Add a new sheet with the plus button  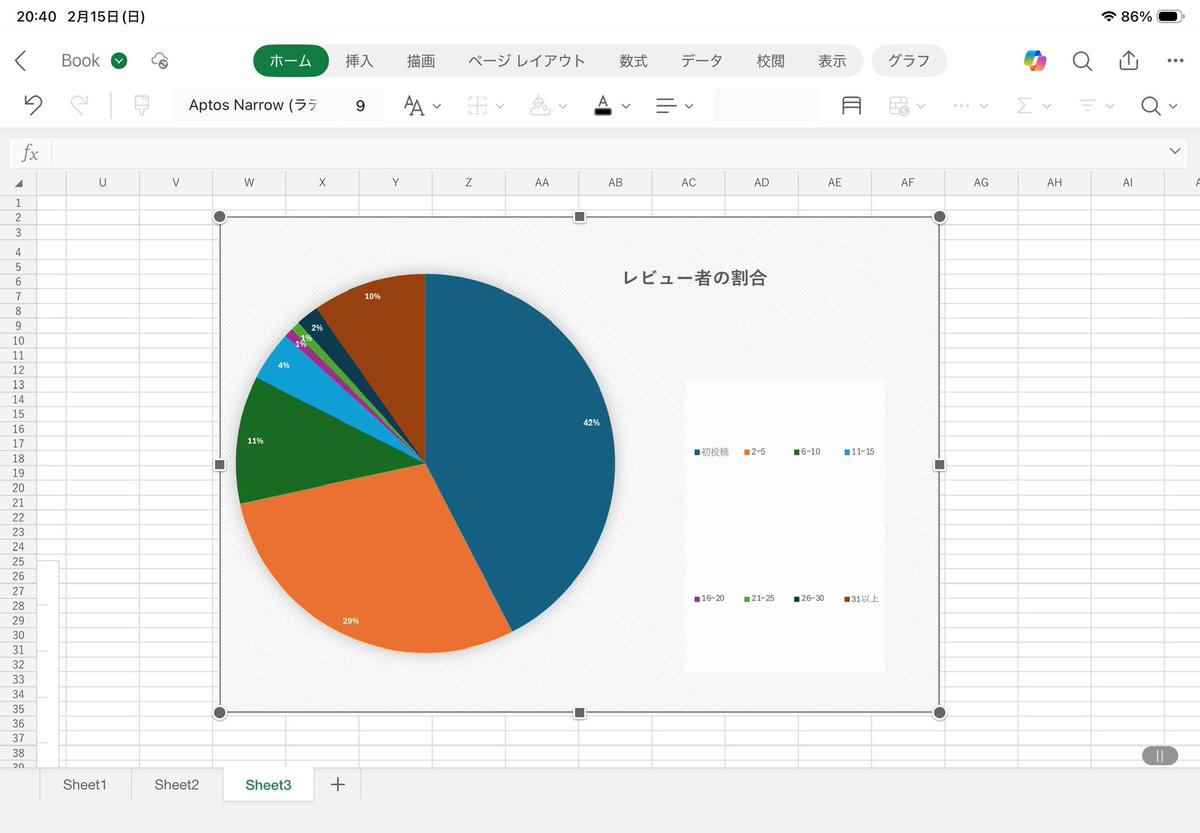[338, 785]
